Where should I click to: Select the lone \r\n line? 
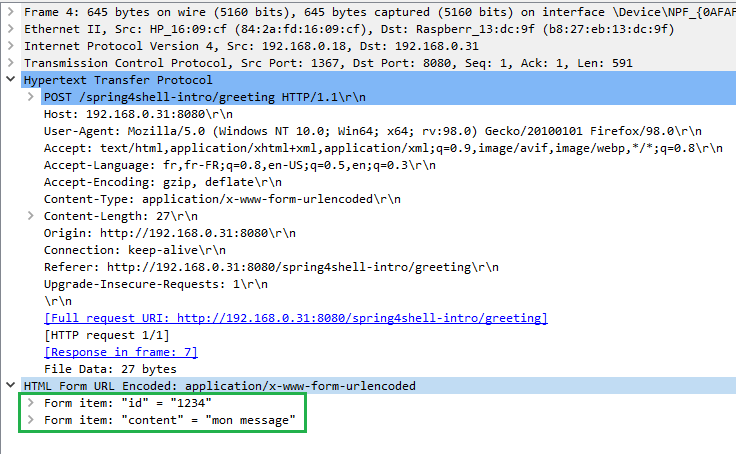[x=58, y=301]
